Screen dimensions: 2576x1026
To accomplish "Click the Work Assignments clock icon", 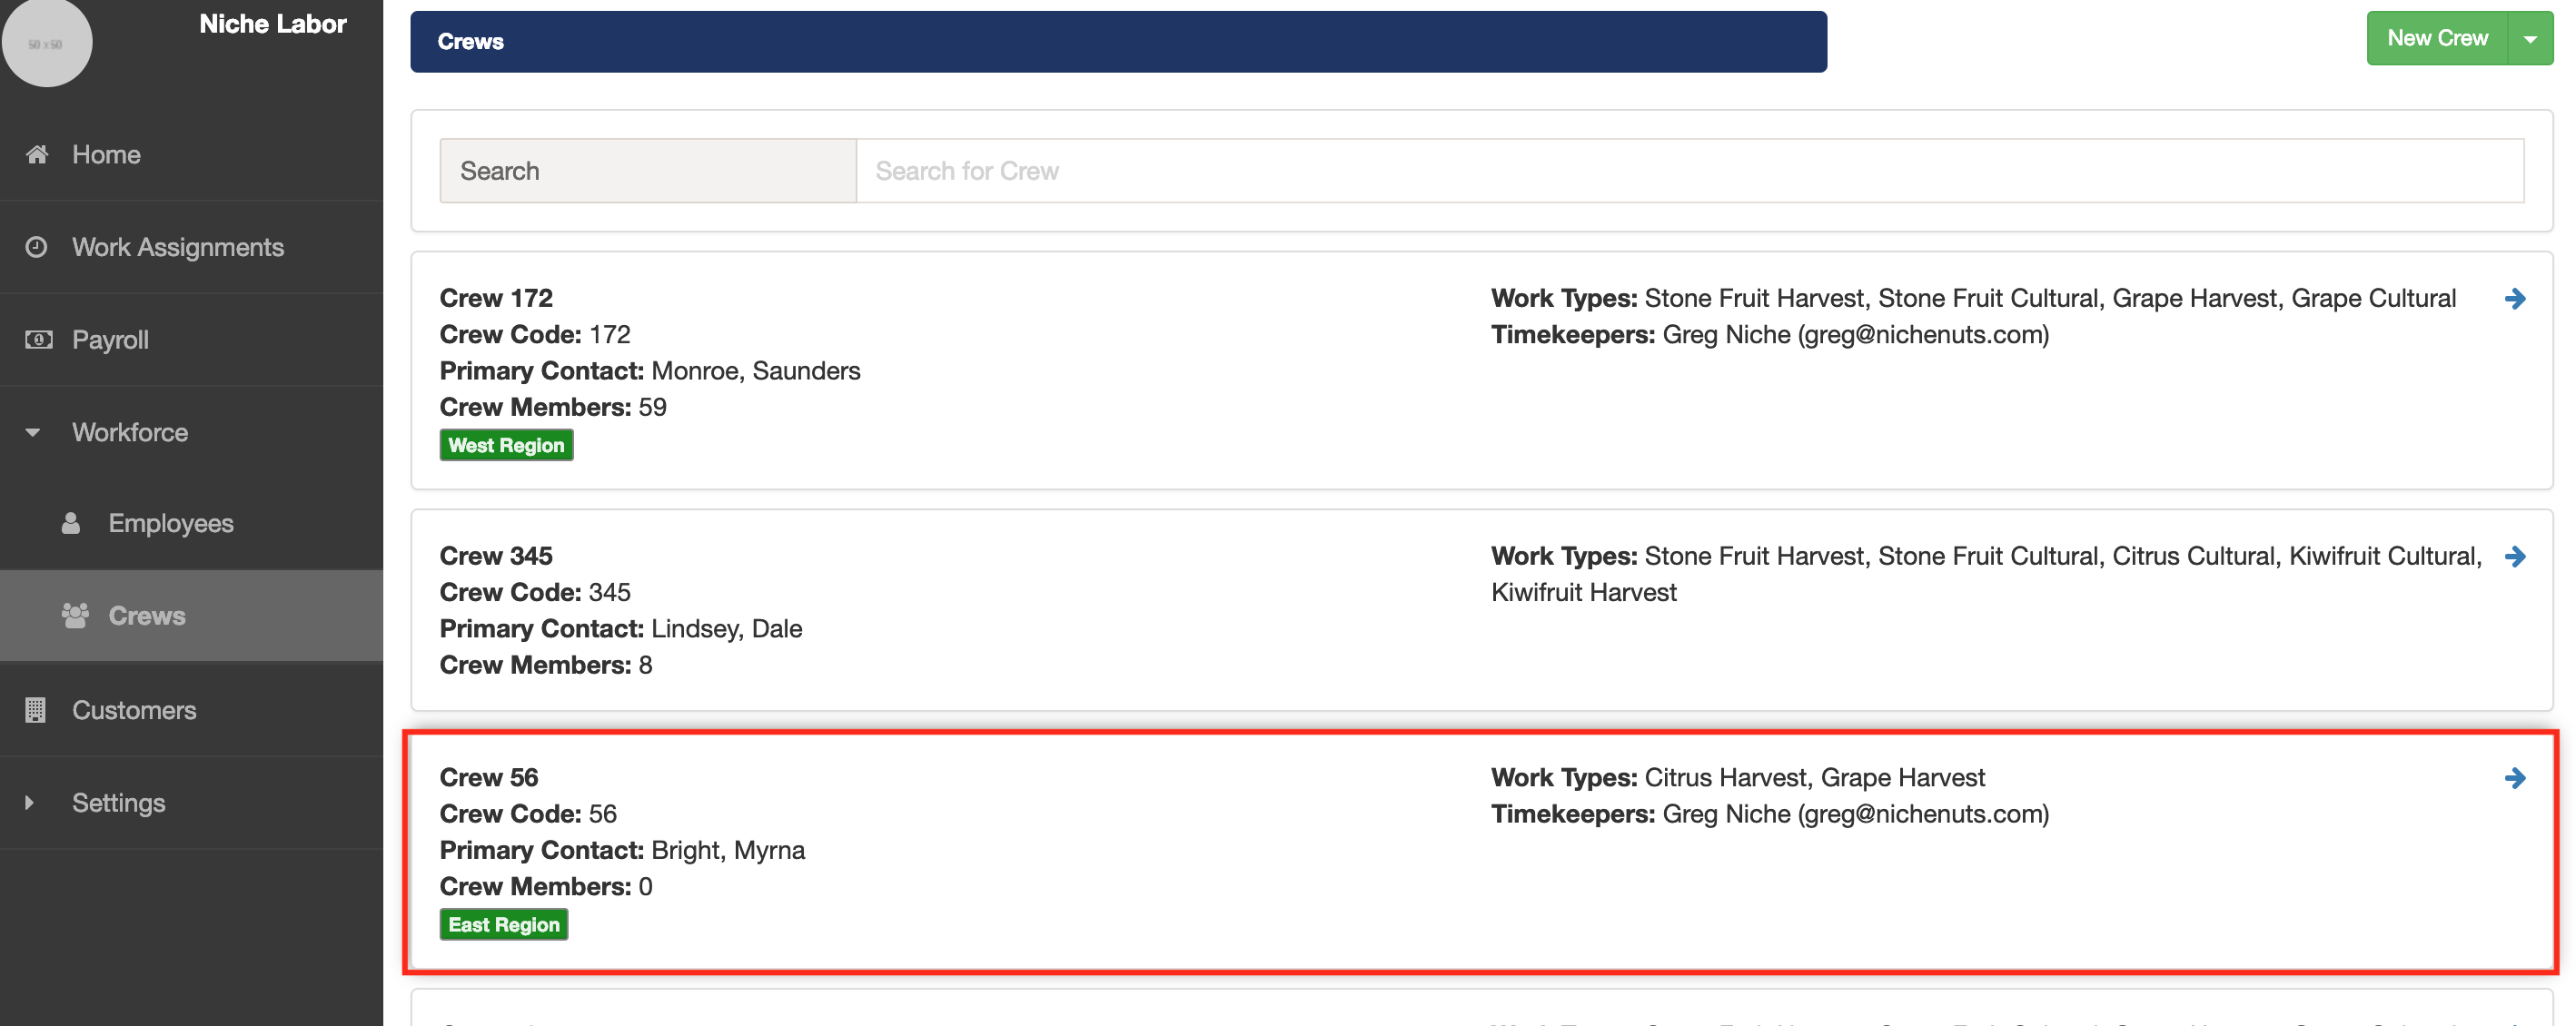I will coord(36,247).
